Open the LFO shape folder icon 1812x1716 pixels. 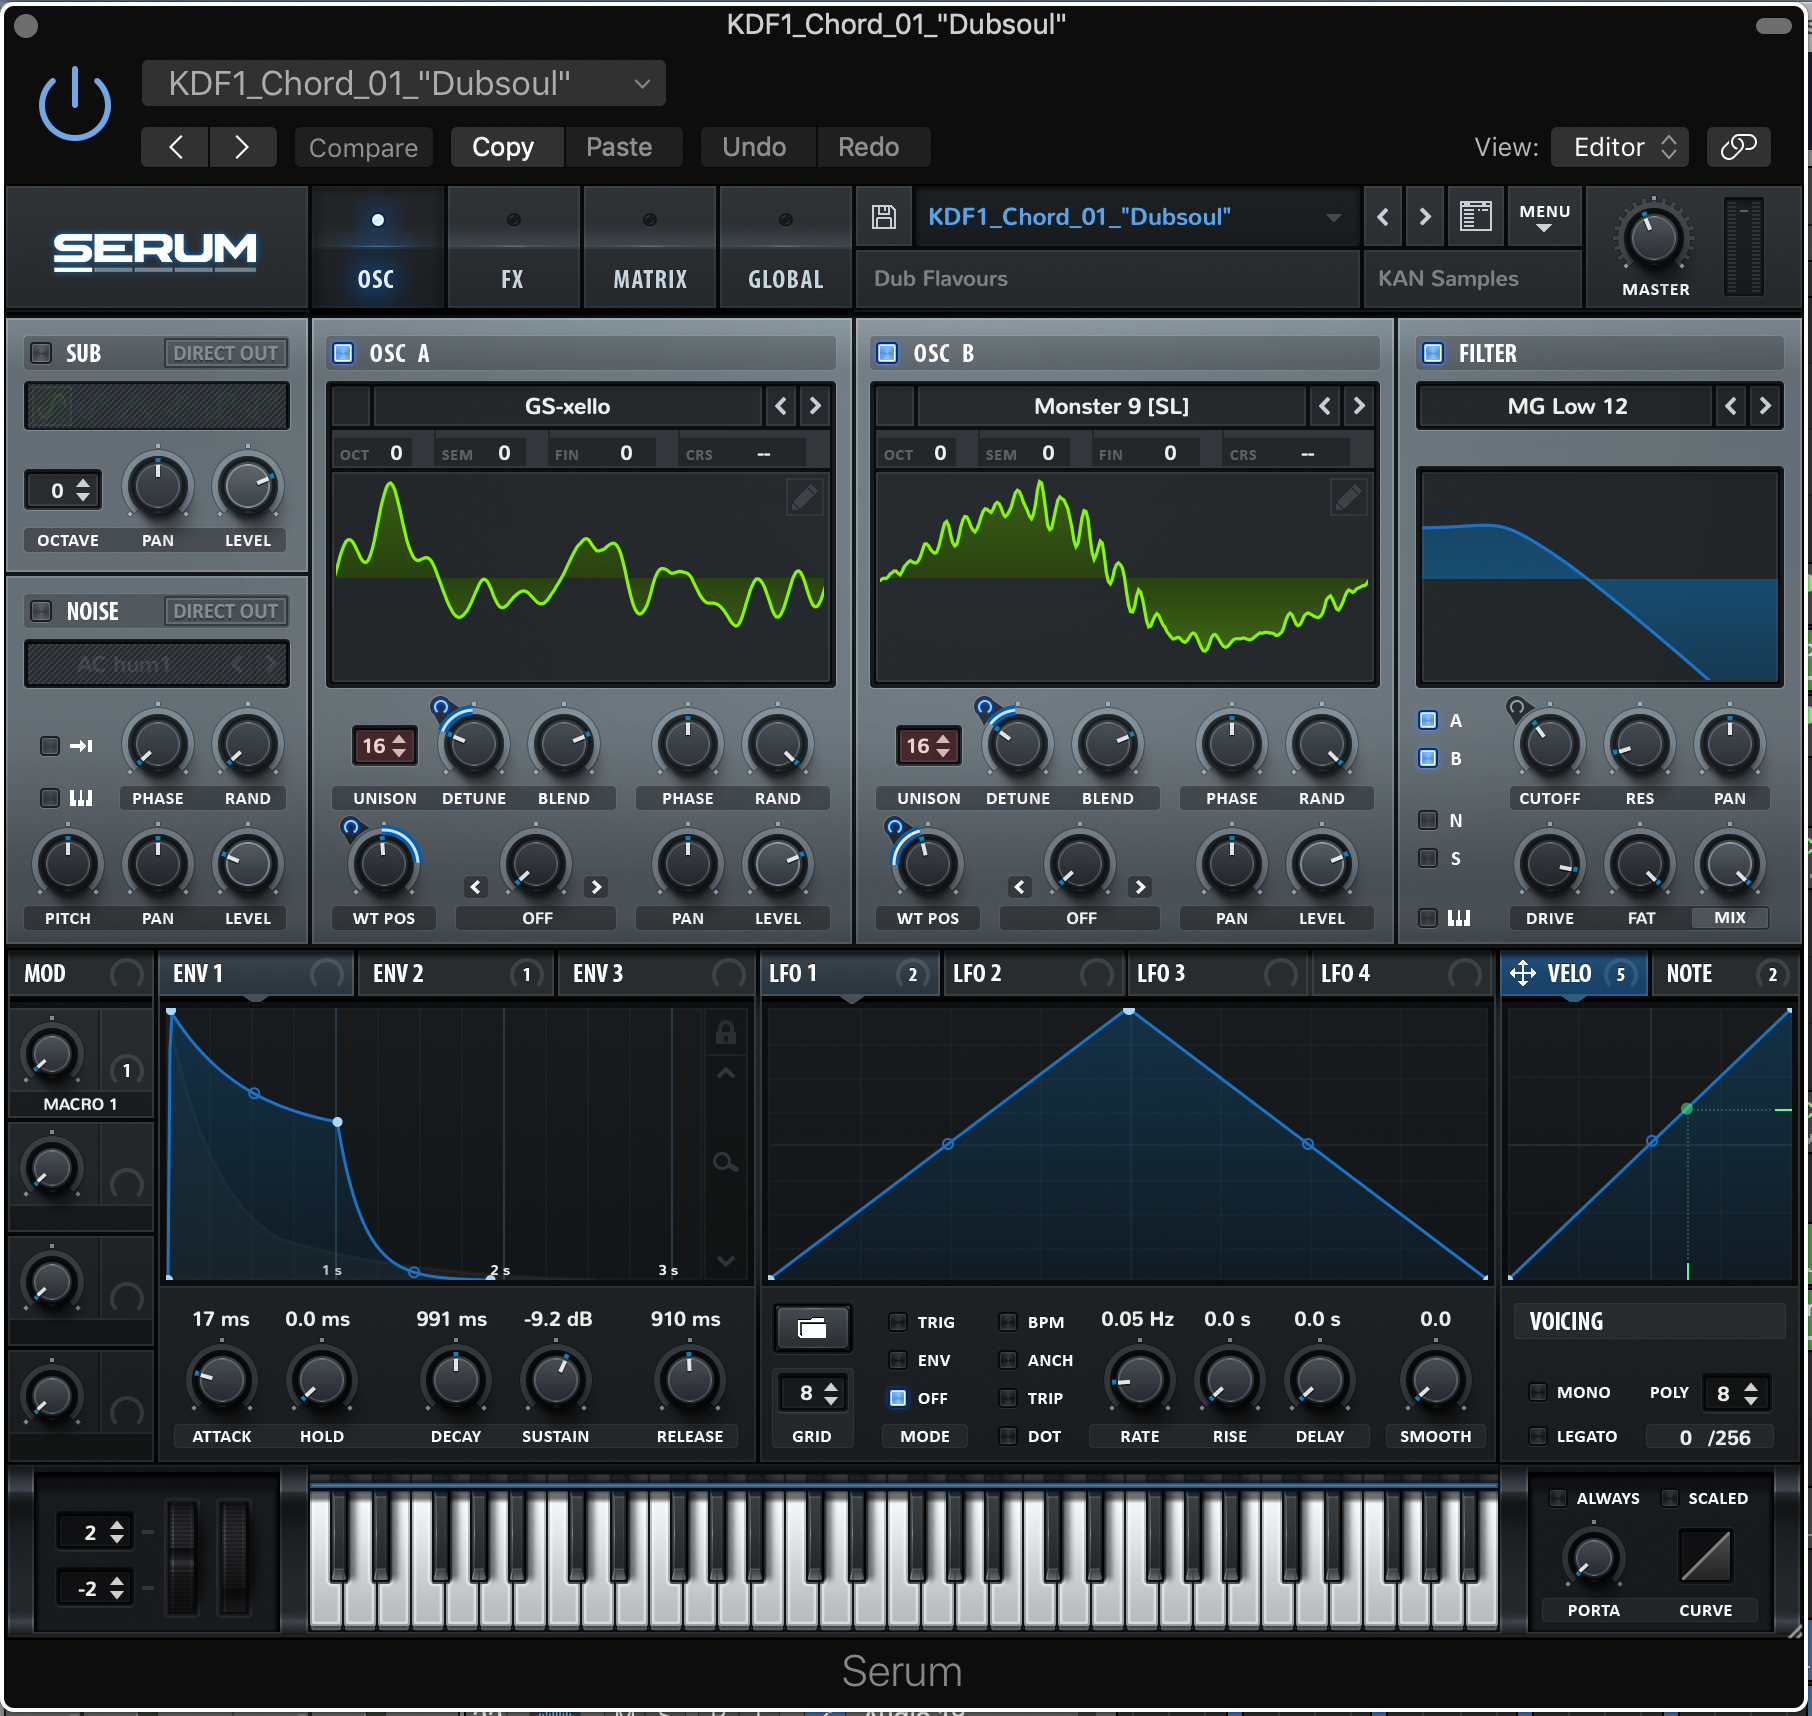tap(812, 1328)
